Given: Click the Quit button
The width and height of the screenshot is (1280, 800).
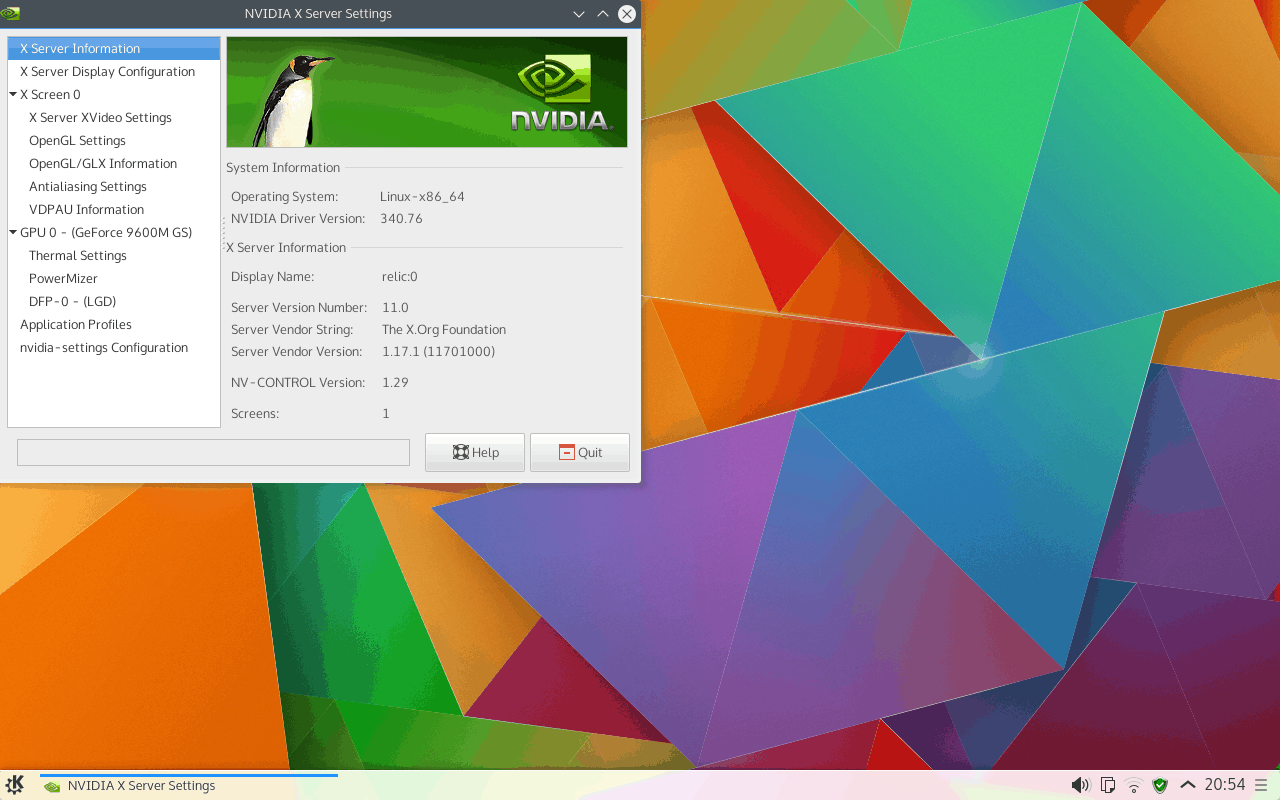Looking at the screenshot, I should point(580,452).
